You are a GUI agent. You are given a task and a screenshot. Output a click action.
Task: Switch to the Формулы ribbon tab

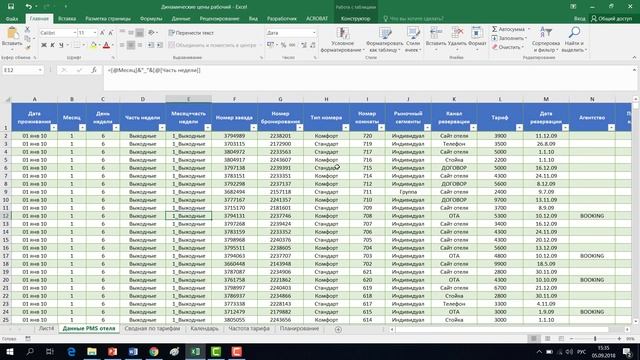click(x=151, y=19)
